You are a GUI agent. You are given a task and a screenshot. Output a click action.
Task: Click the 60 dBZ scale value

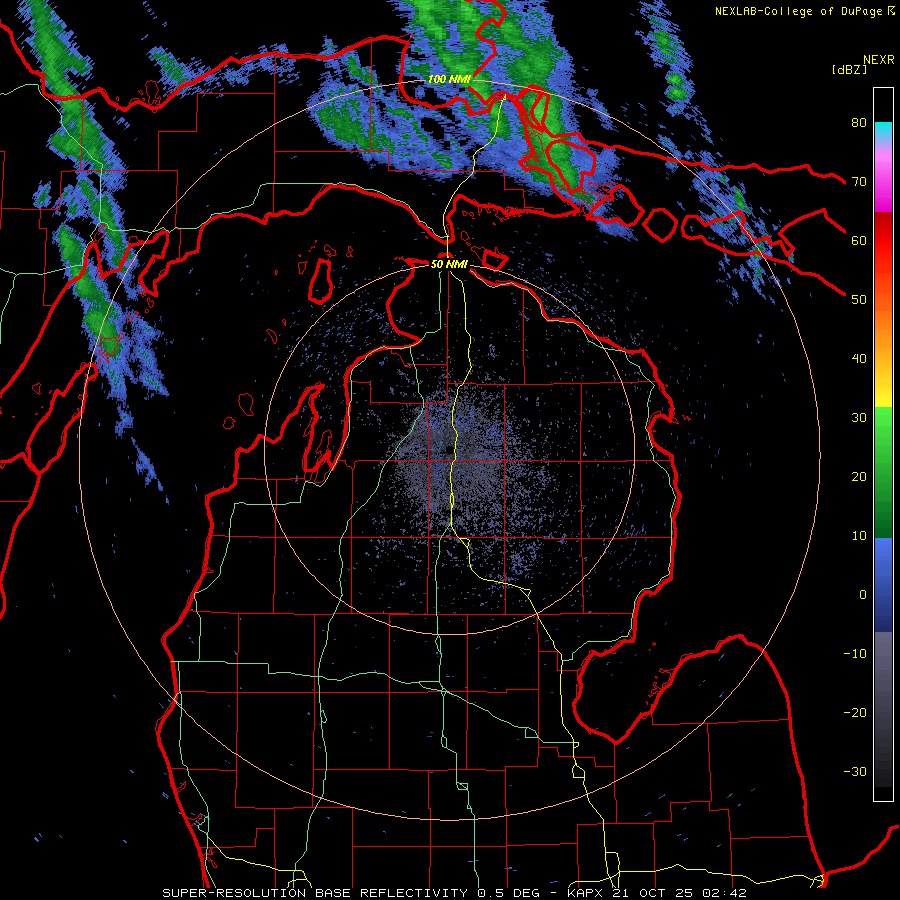tap(859, 240)
